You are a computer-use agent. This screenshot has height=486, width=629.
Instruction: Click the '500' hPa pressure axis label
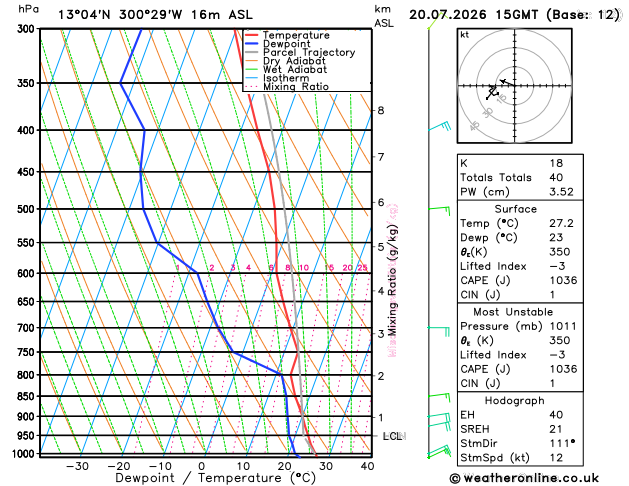(x=28, y=209)
